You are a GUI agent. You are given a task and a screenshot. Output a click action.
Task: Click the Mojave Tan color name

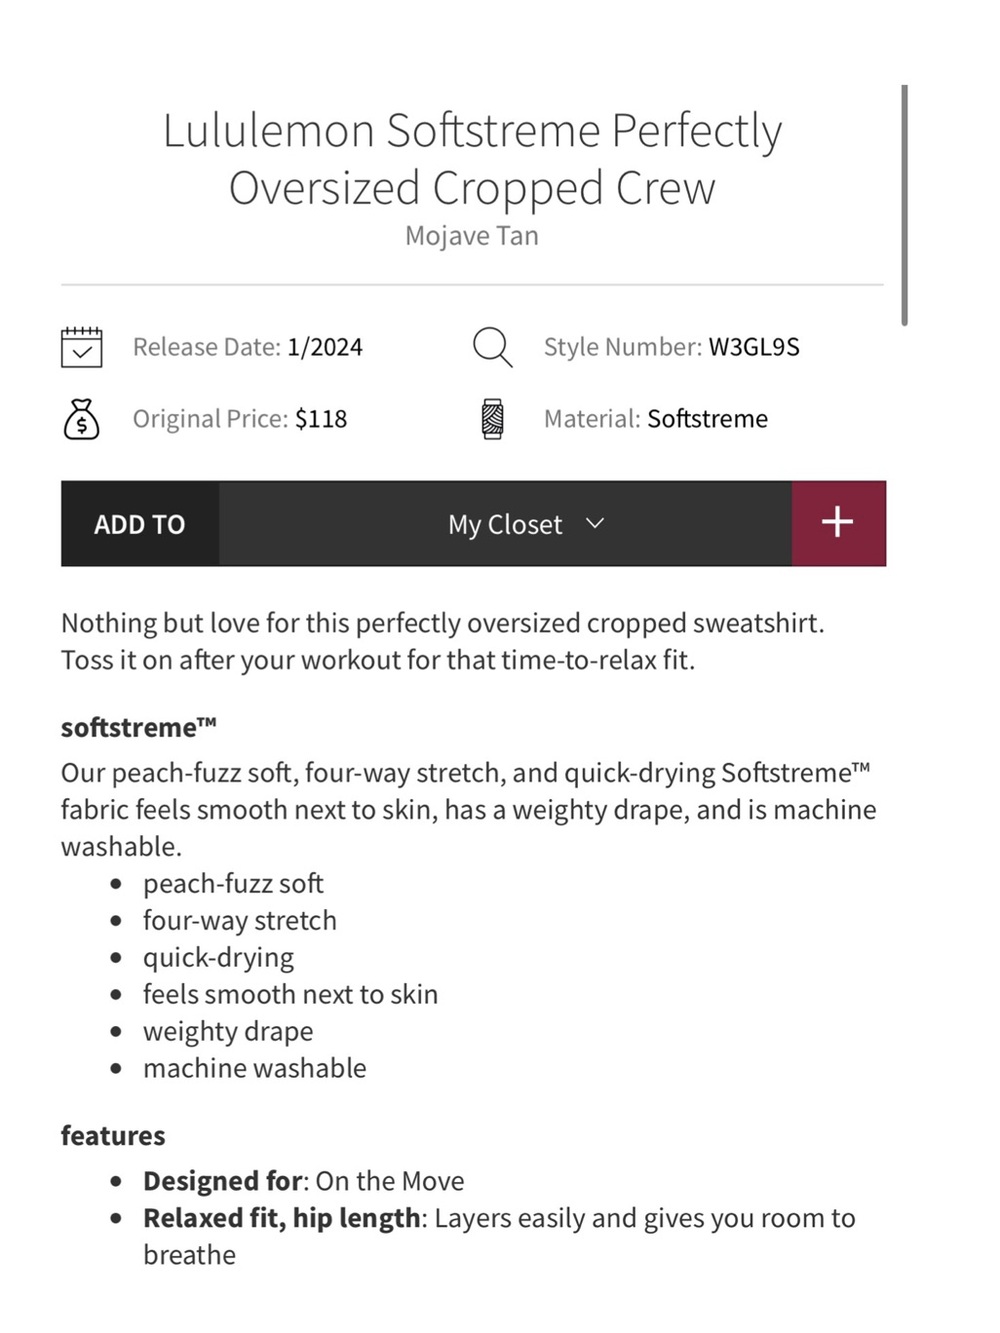[x=472, y=236]
